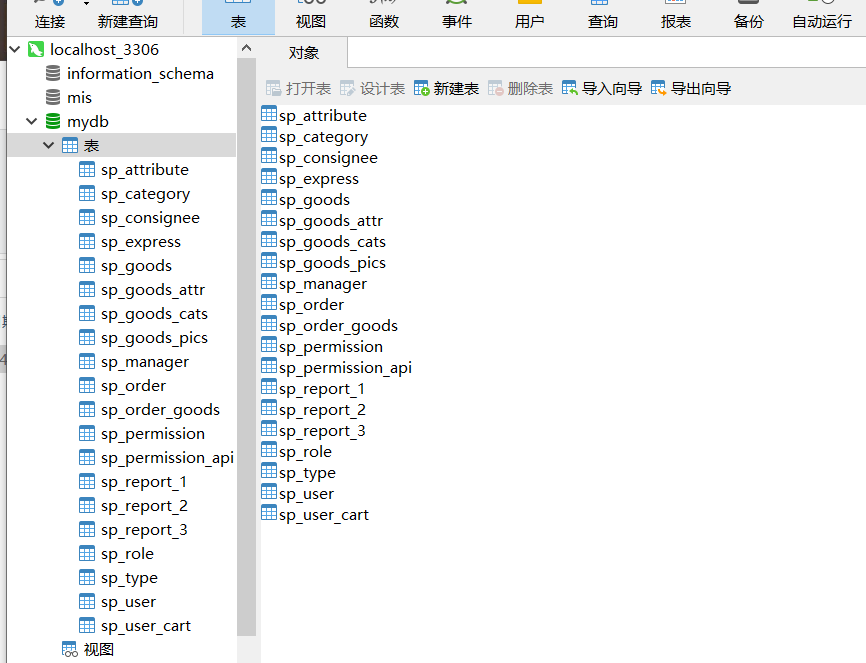Screen dimensions: 866x663
Task: Click sp_report_1 icon in object list
Action: point(269,387)
